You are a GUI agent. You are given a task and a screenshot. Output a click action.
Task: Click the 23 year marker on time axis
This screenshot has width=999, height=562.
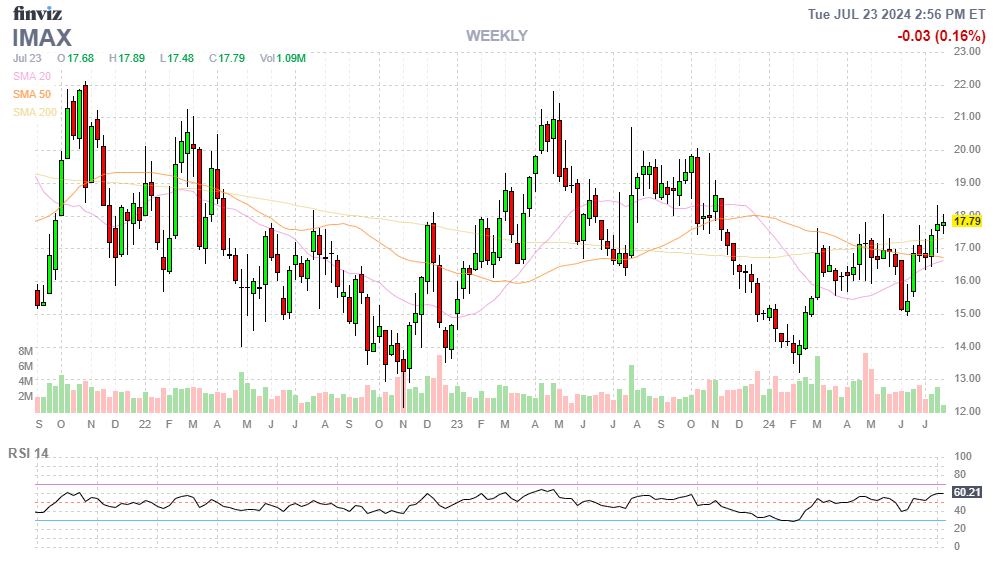point(457,424)
